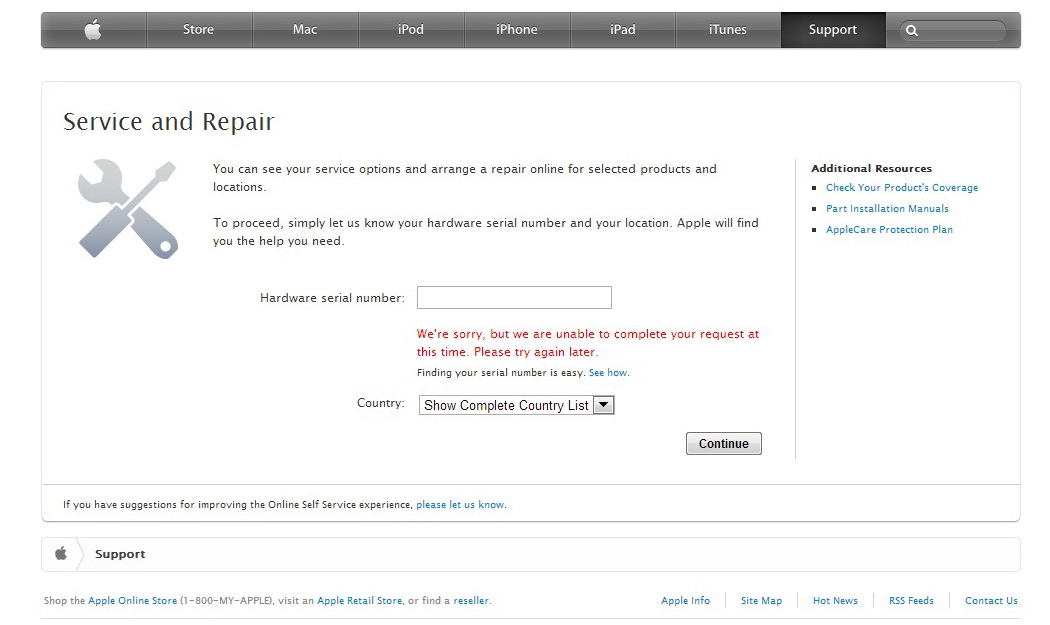Screen dimensions: 1050x625
Task: Open Check Your Product's Coverage link
Action: pos(901,188)
